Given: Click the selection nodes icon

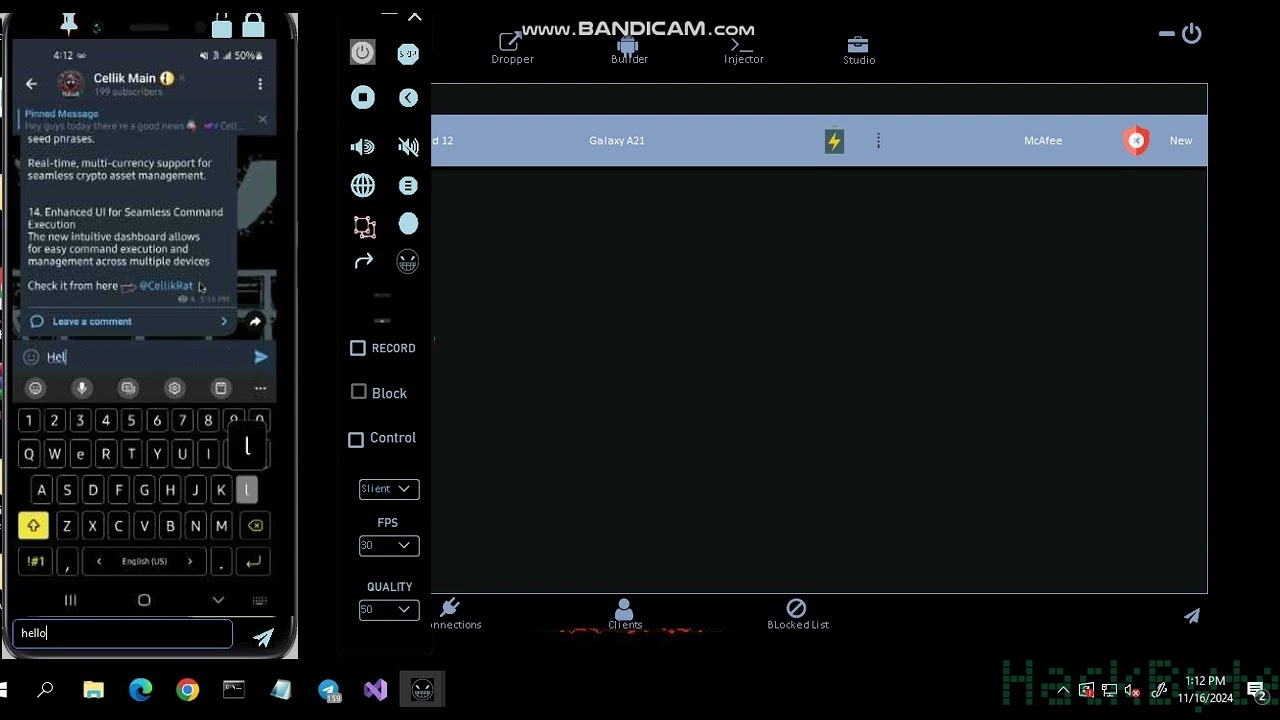Looking at the screenshot, I should click(x=364, y=227).
